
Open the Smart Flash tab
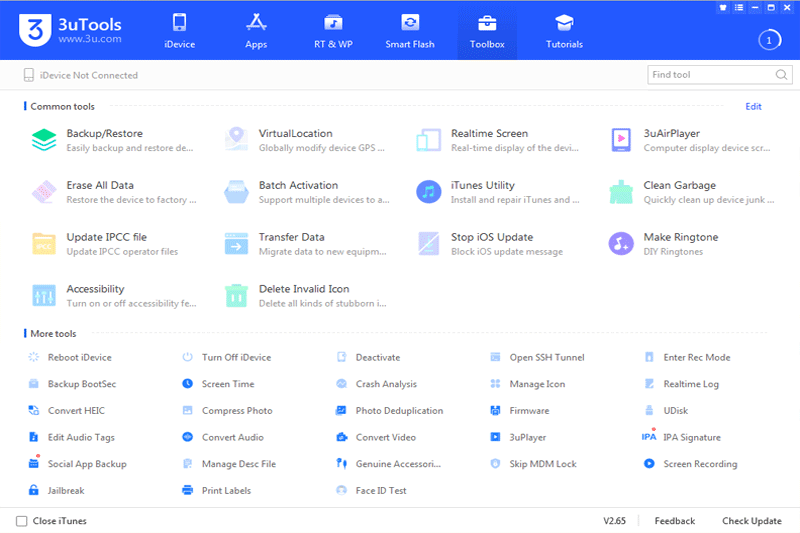tap(410, 31)
